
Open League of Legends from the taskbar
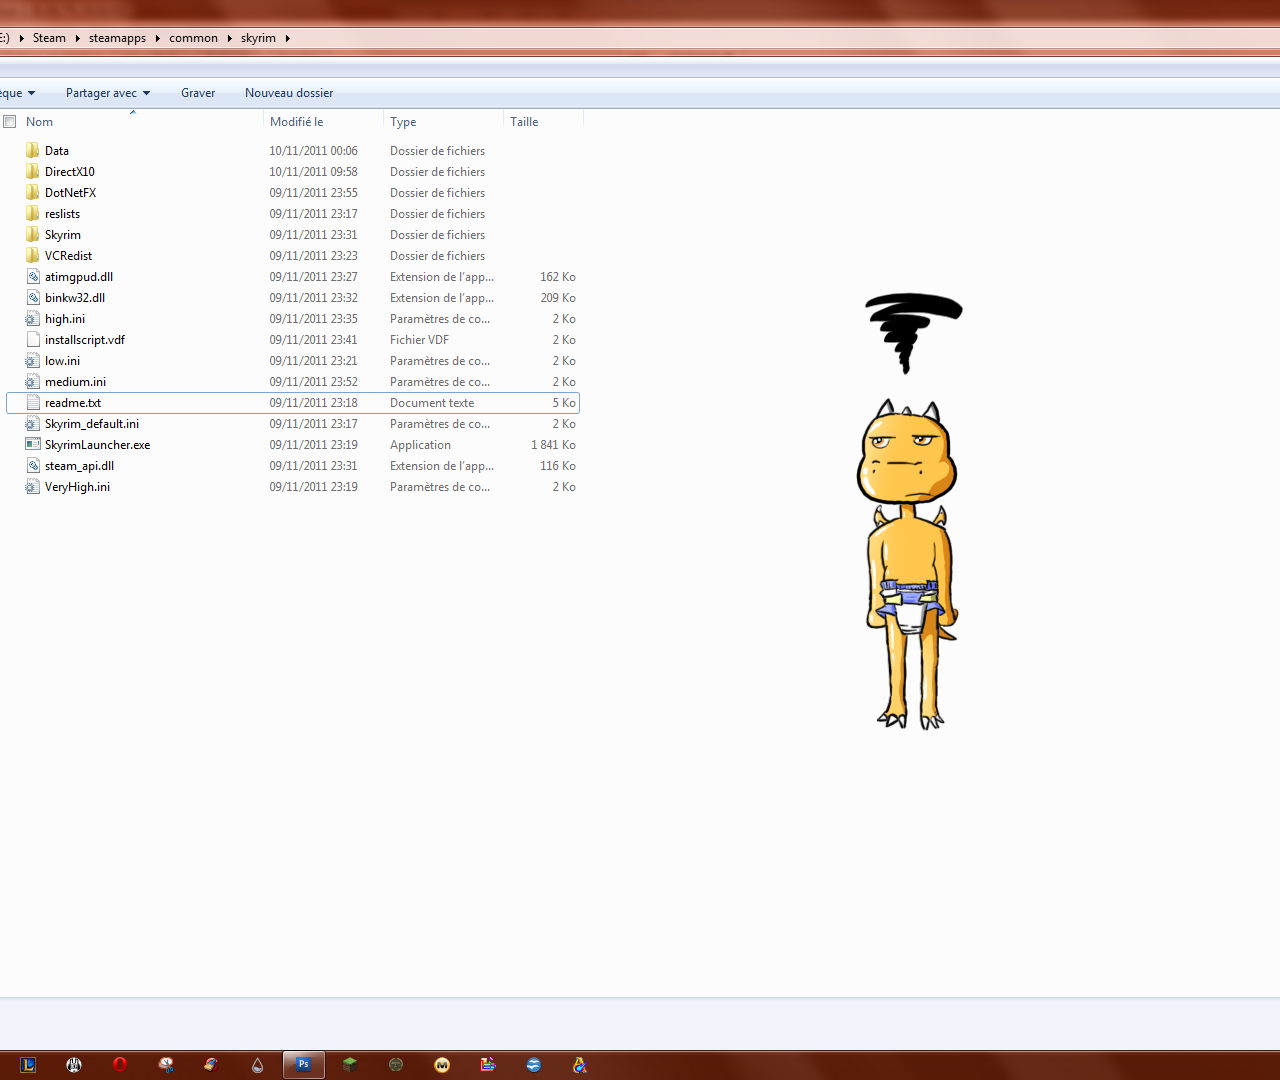[28, 1065]
